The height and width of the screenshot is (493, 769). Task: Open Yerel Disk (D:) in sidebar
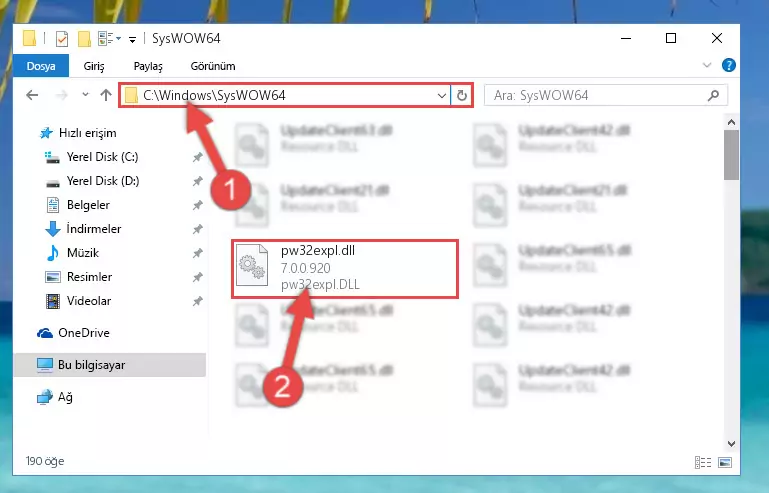[x=92, y=181]
